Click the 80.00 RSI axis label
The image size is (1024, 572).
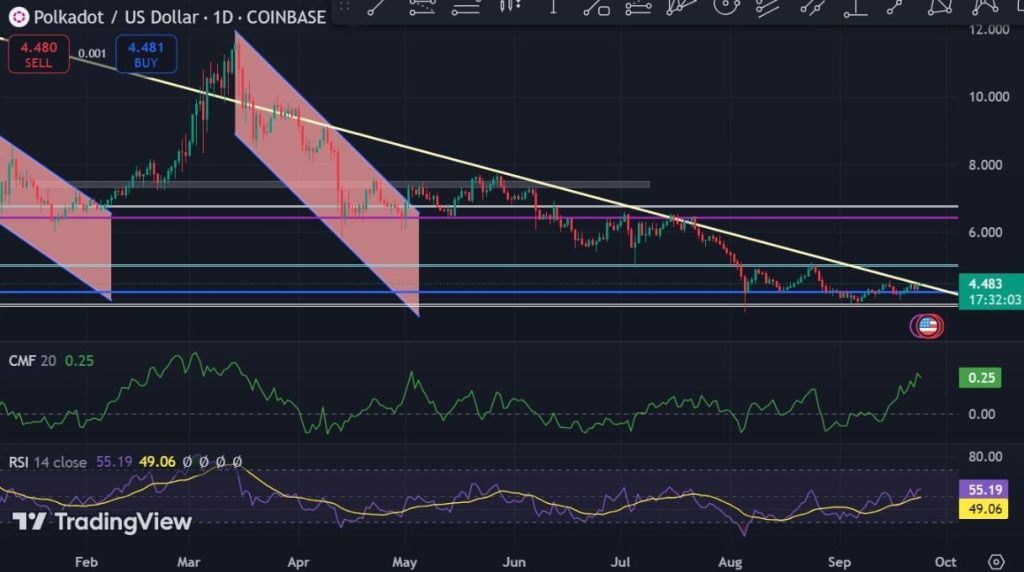coord(985,456)
